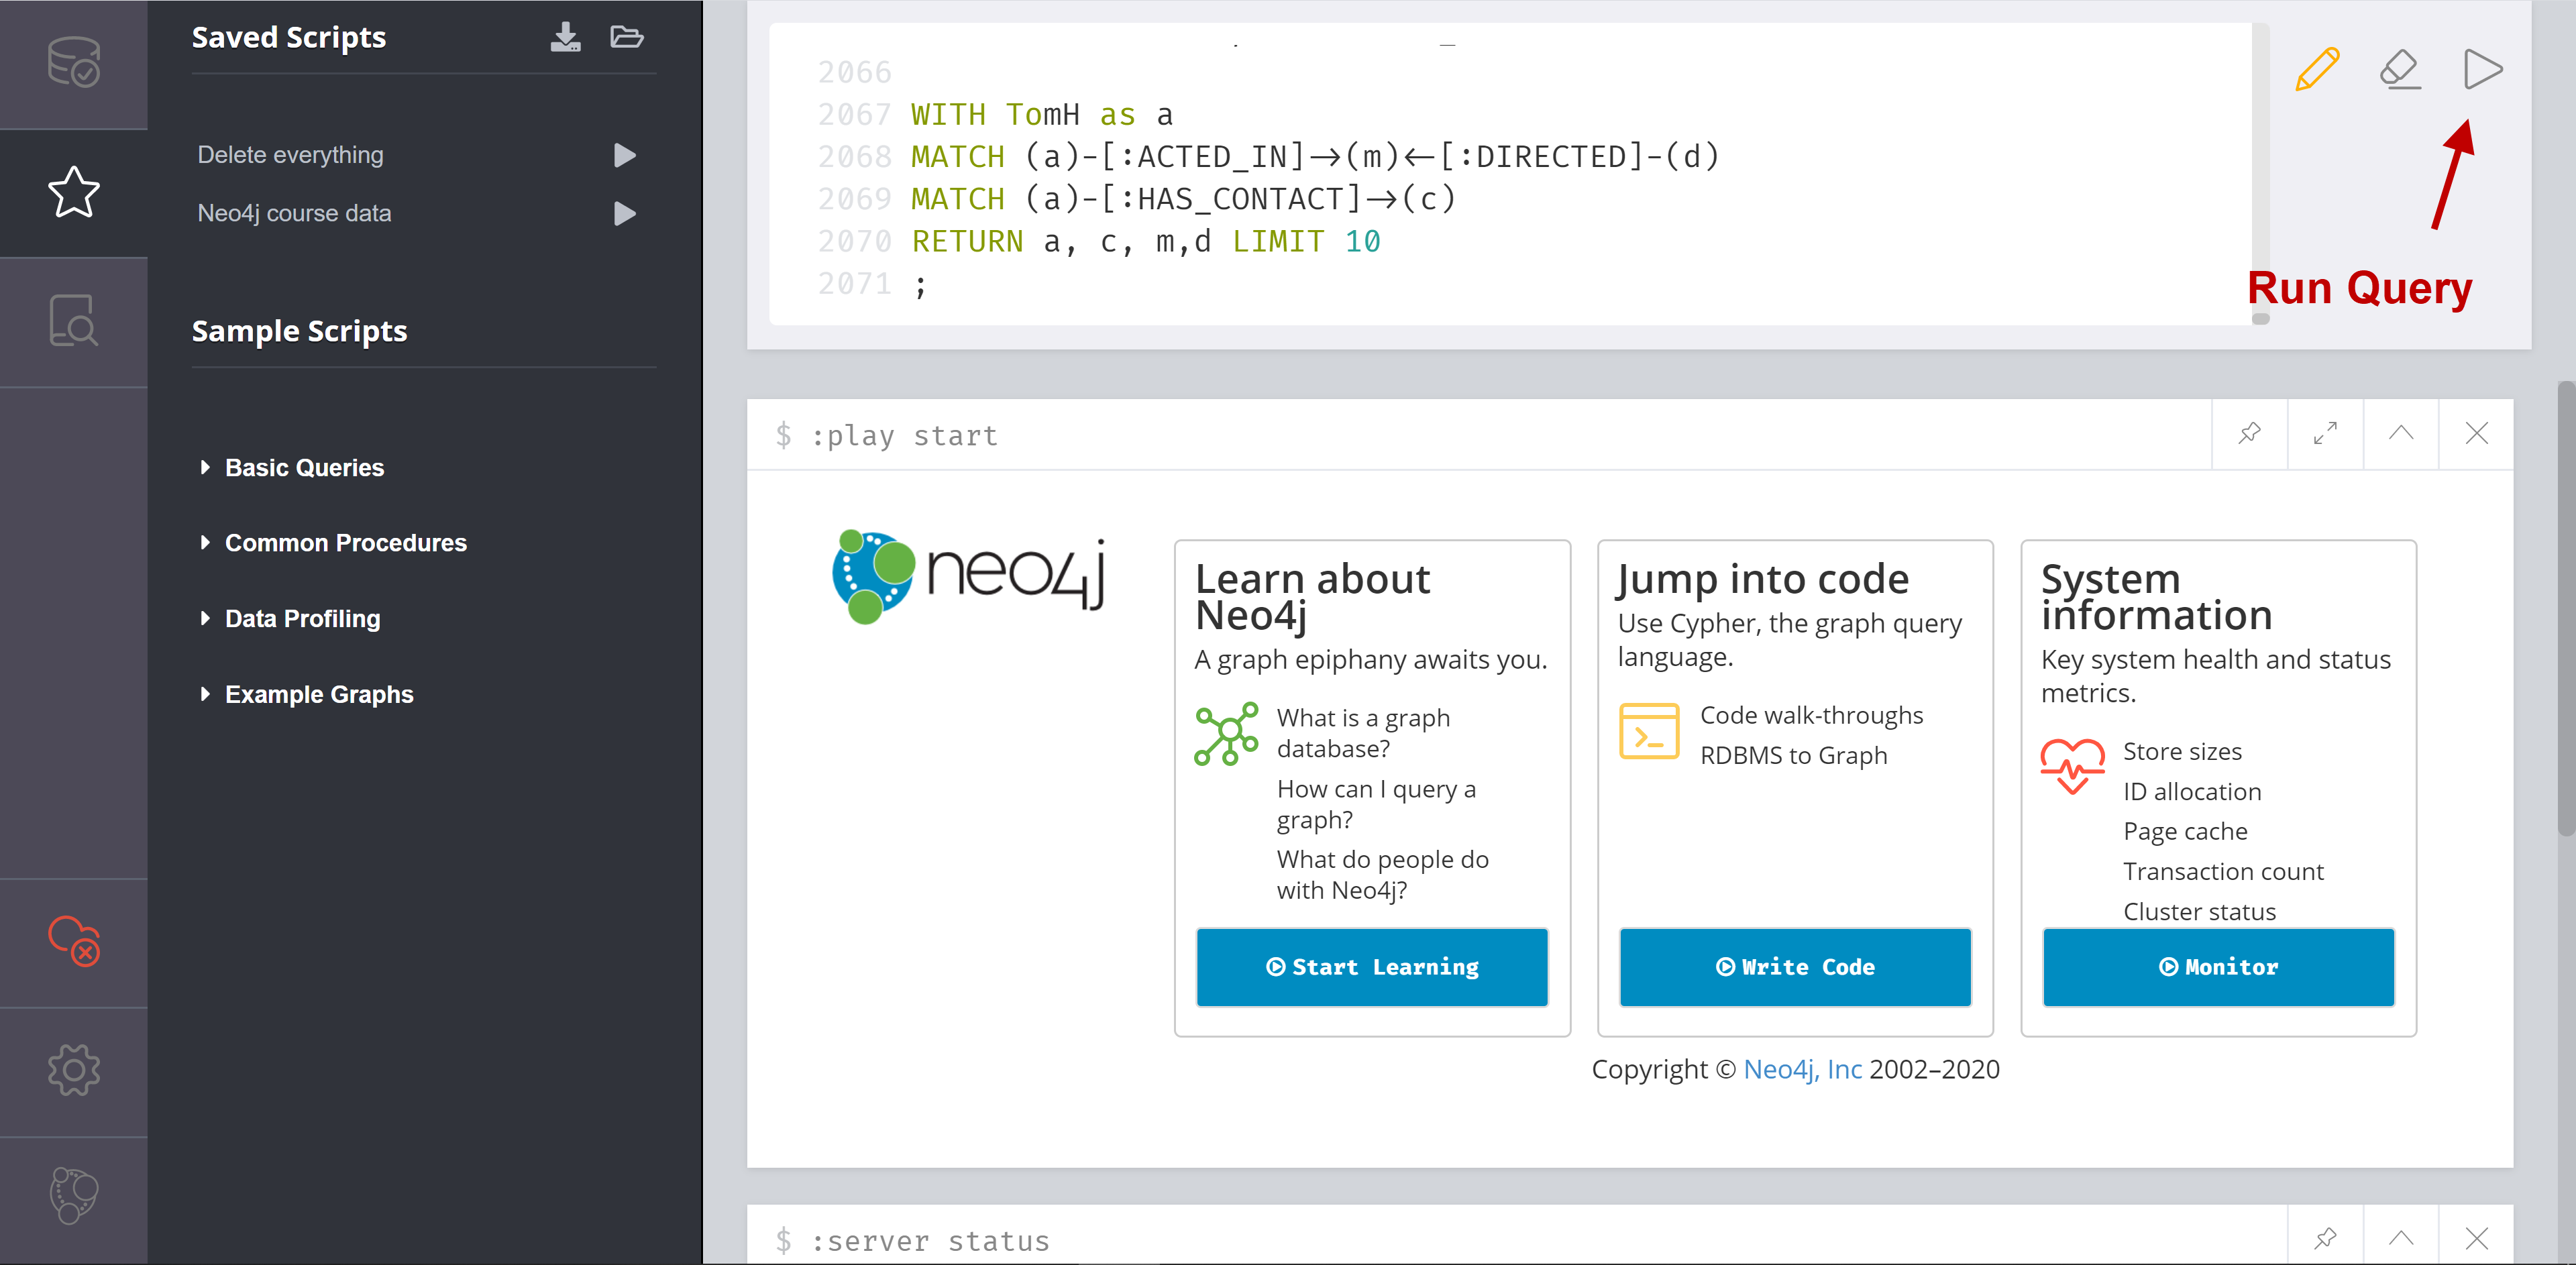
Task: Clear the editor with the eraser icon
Action: (x=2400, y=69)
